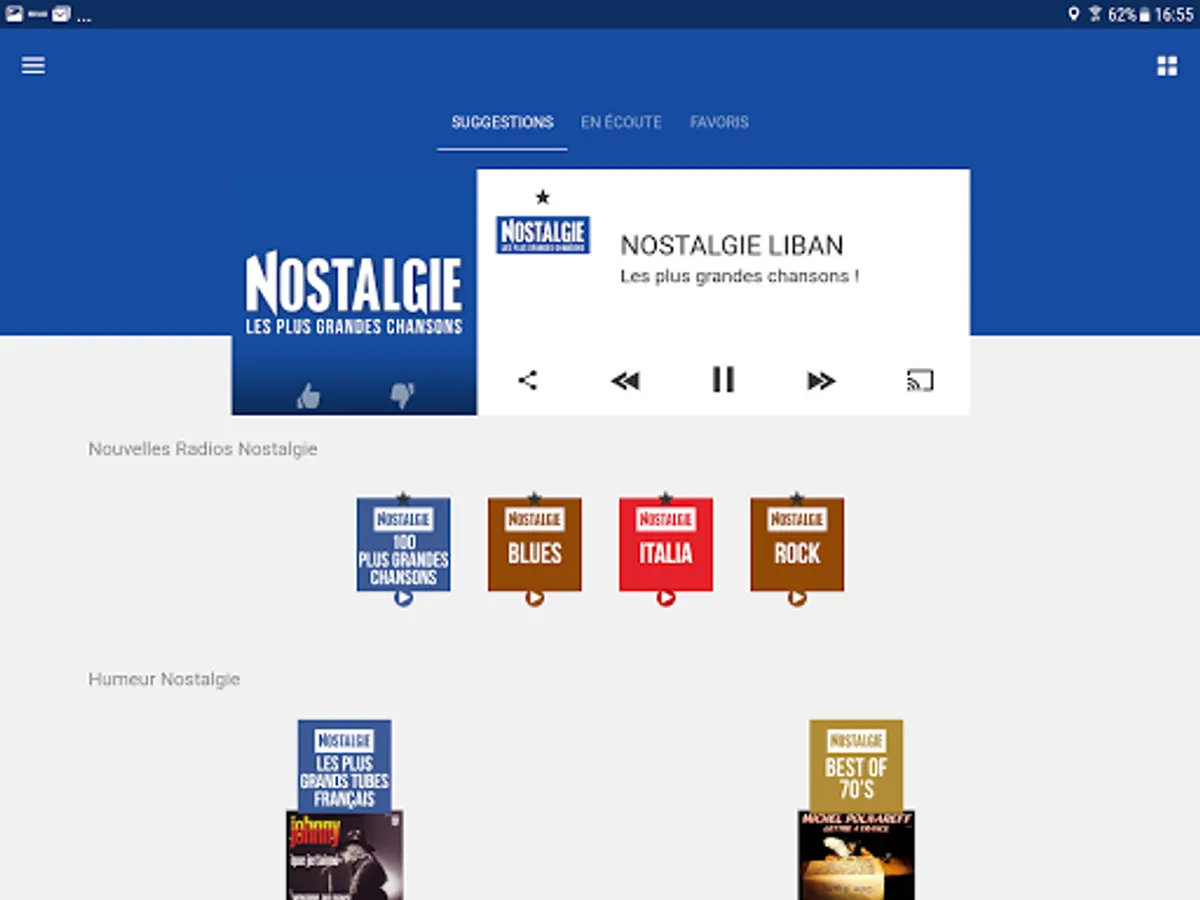Tap the thumbs up like icon
Screen dimensions: 1200x900
coord(308,396)
